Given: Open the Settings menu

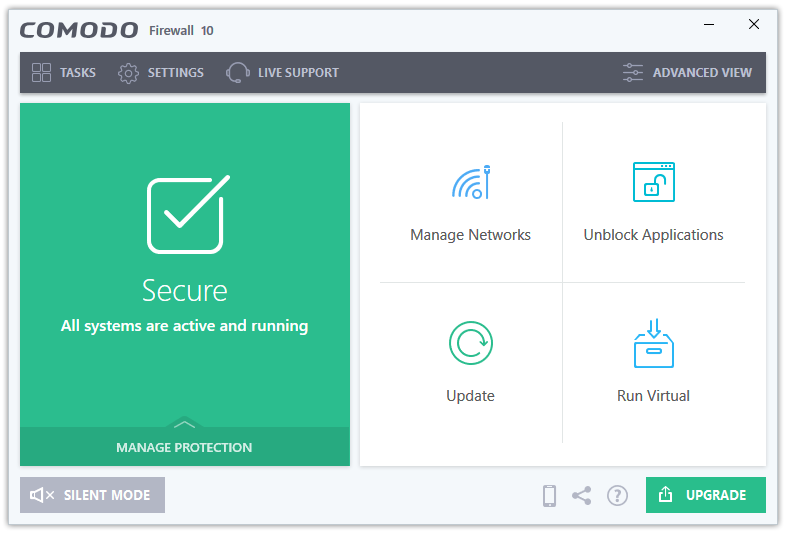Looking at the screenshot, I should 161,72.
